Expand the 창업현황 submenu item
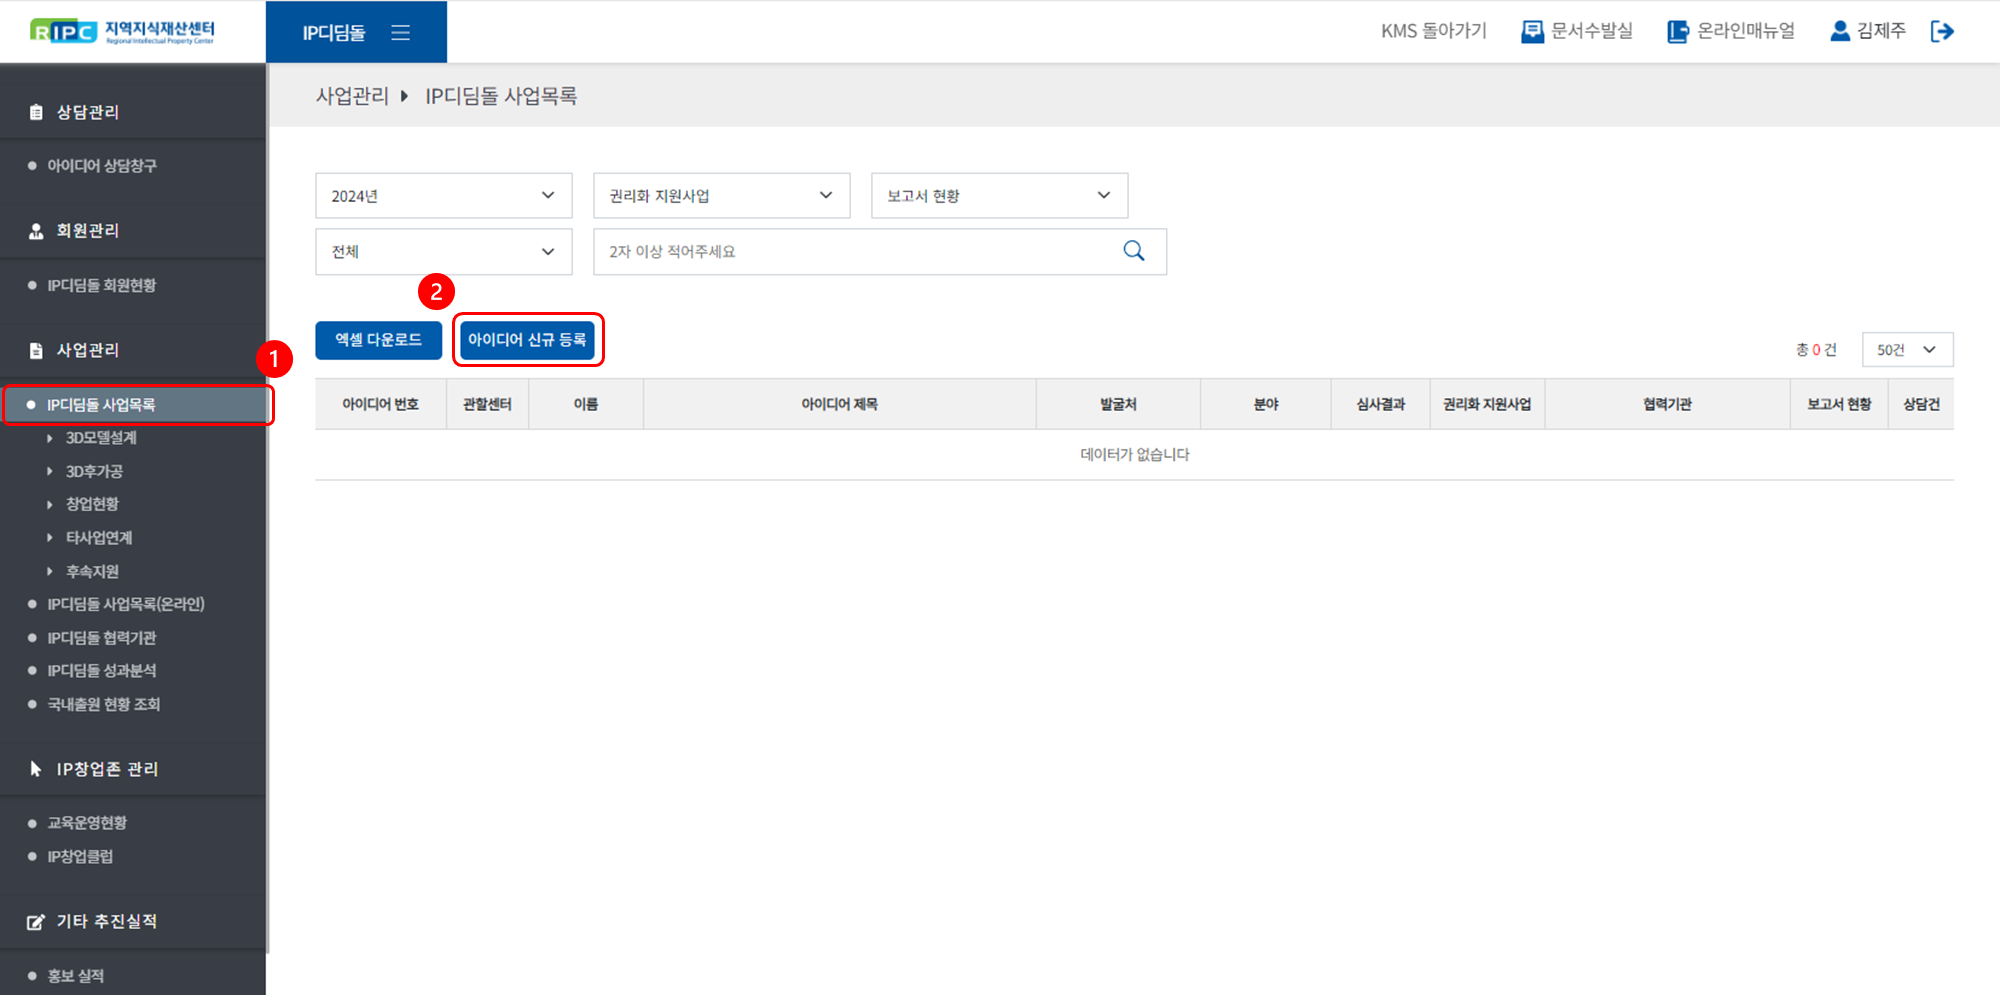Viewport: 2000px width, 995px height. coord(92,504)
